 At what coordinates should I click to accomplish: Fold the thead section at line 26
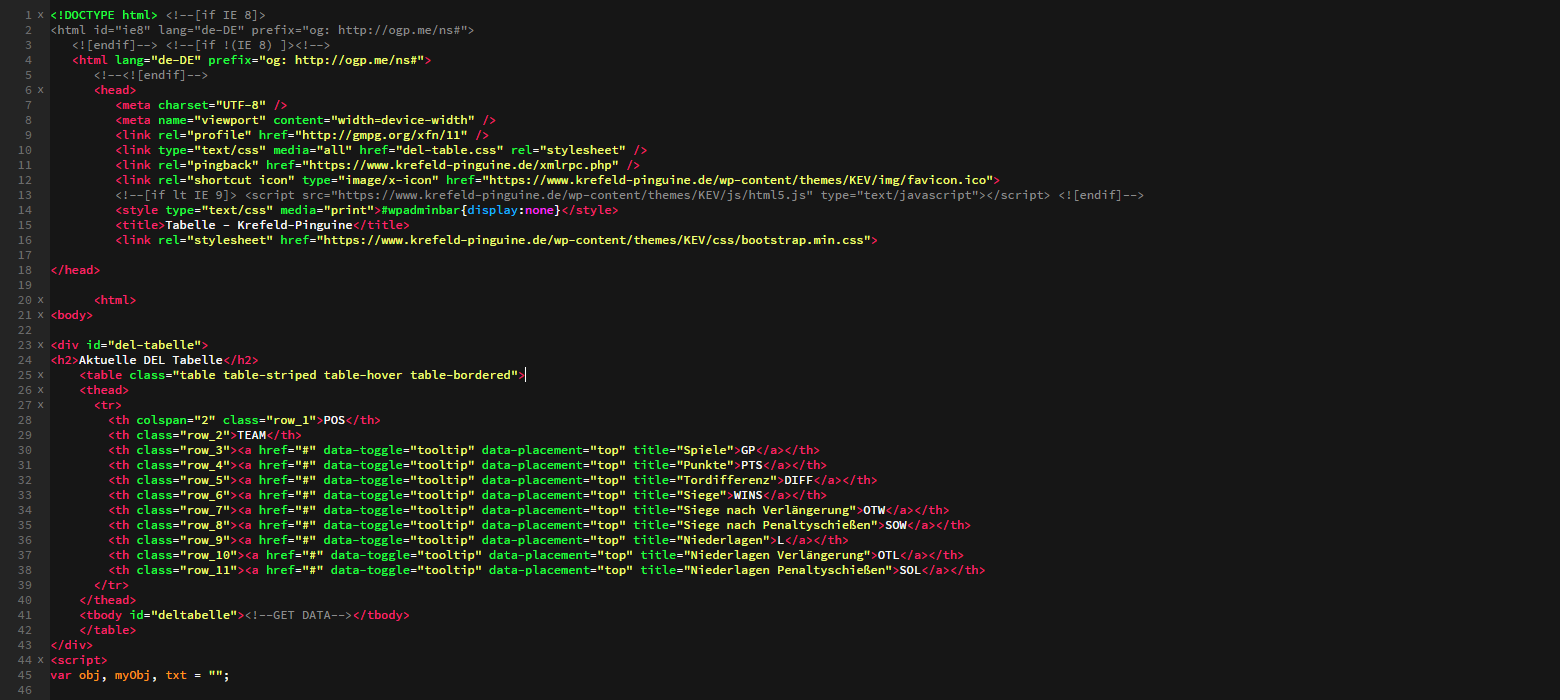coord(38,389)
